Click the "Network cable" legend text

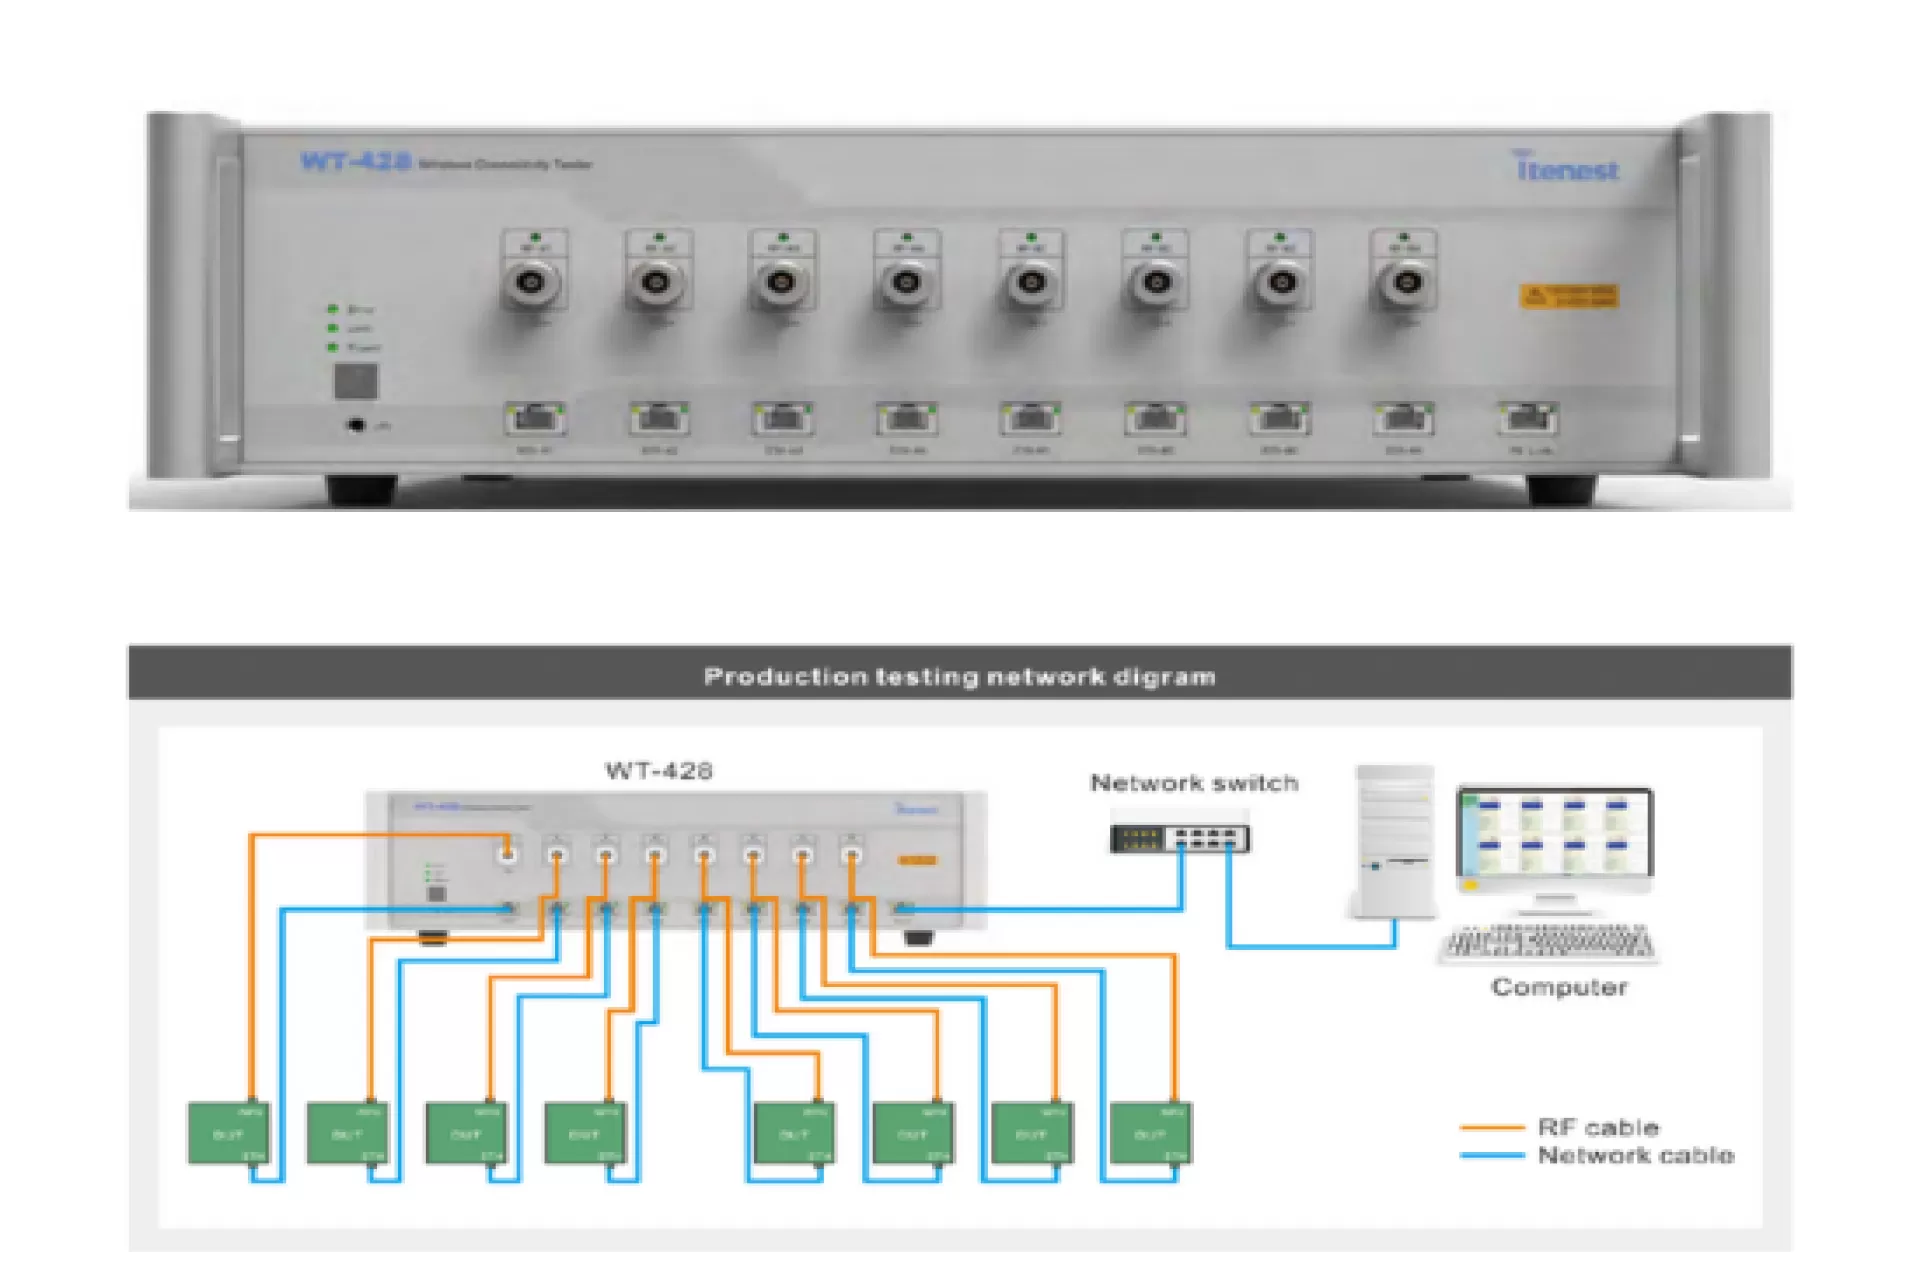[x=1636, y=1156]
